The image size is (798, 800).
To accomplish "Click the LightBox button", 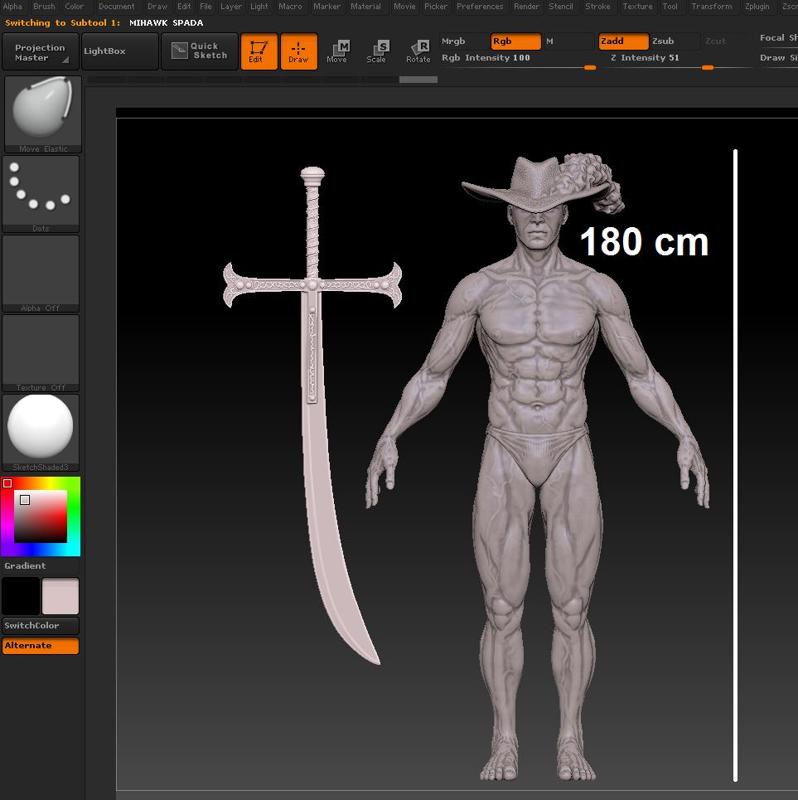I will tap(119, 51).
